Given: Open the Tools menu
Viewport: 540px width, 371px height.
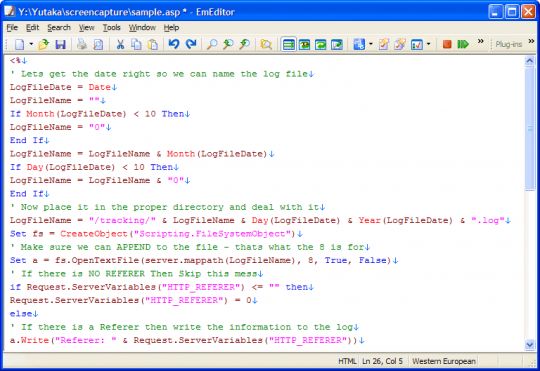Looking at the screenshot, I should pos(112,28).
